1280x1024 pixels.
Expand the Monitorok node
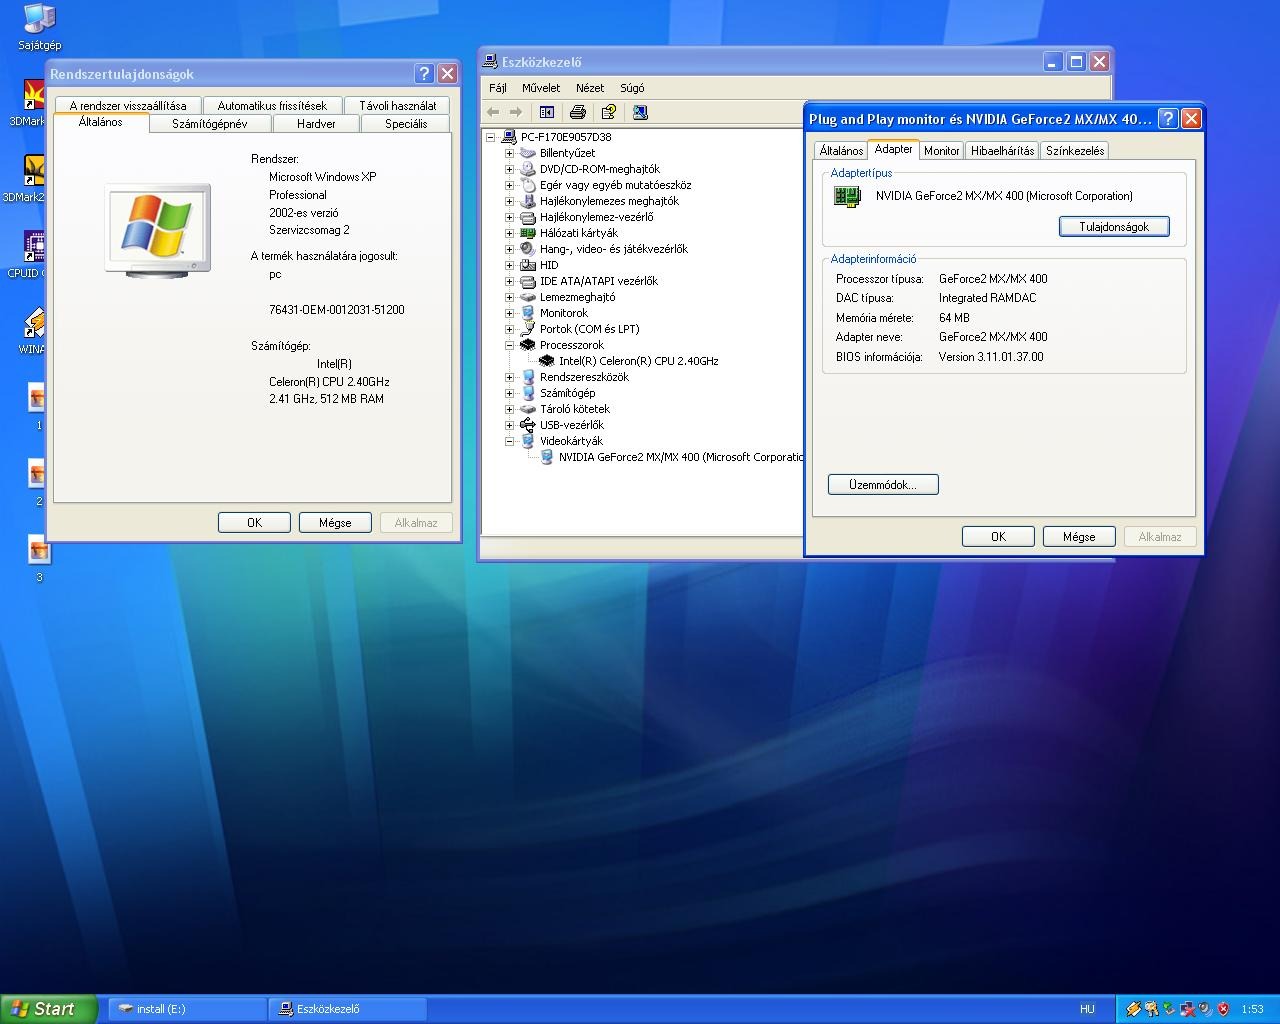click(x=509, y=313)
